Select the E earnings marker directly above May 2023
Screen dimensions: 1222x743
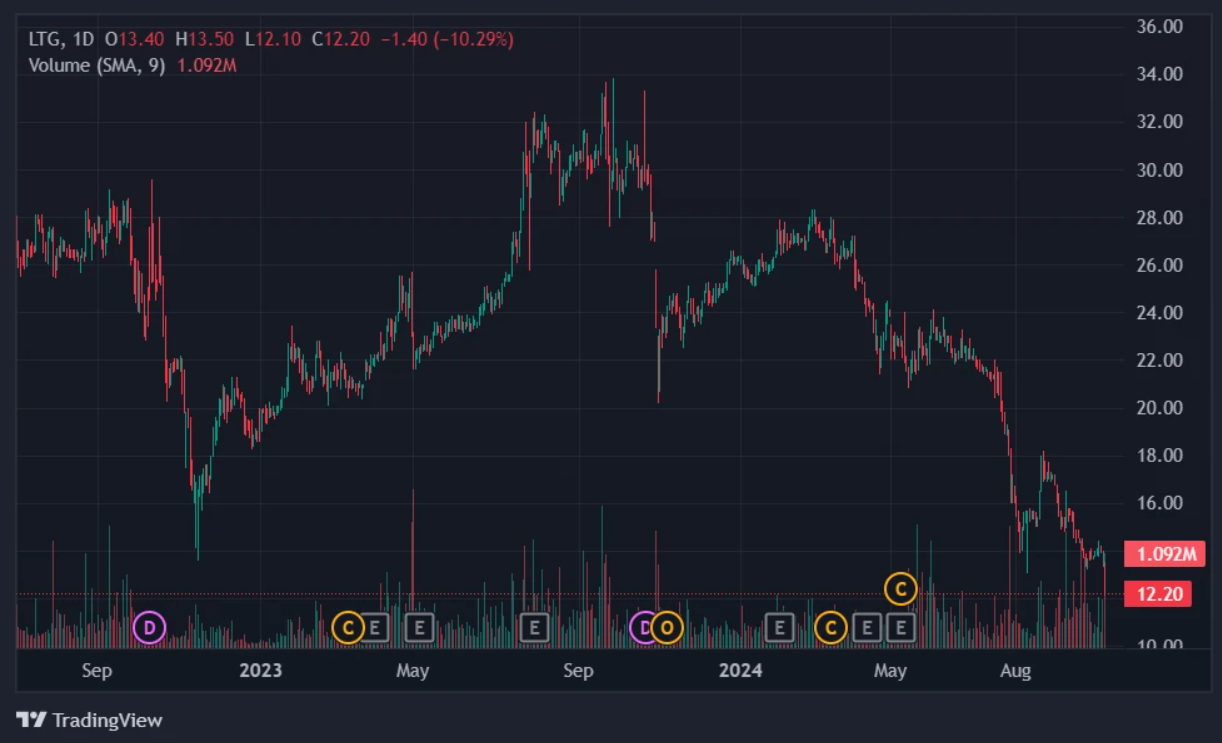pos(420,628)
